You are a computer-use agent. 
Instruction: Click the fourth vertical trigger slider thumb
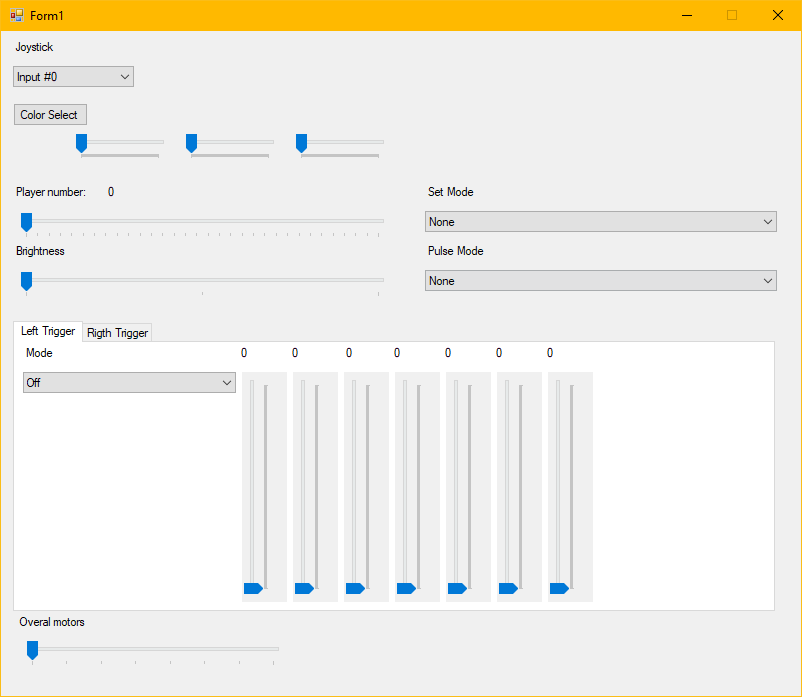point(406,588)
